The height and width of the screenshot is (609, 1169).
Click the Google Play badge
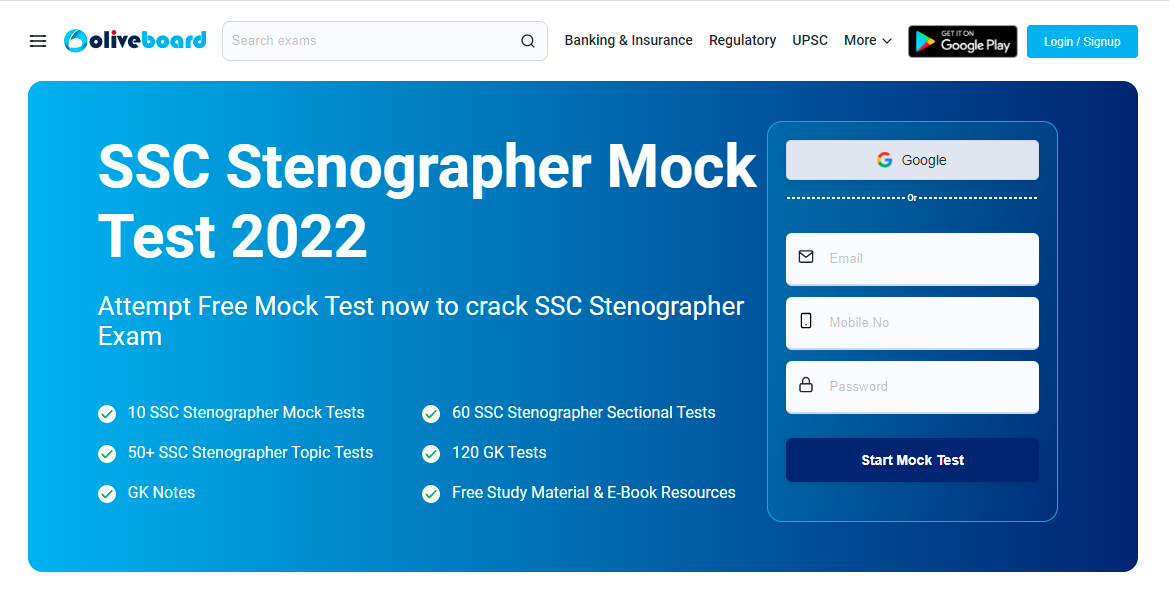[962, 41]
